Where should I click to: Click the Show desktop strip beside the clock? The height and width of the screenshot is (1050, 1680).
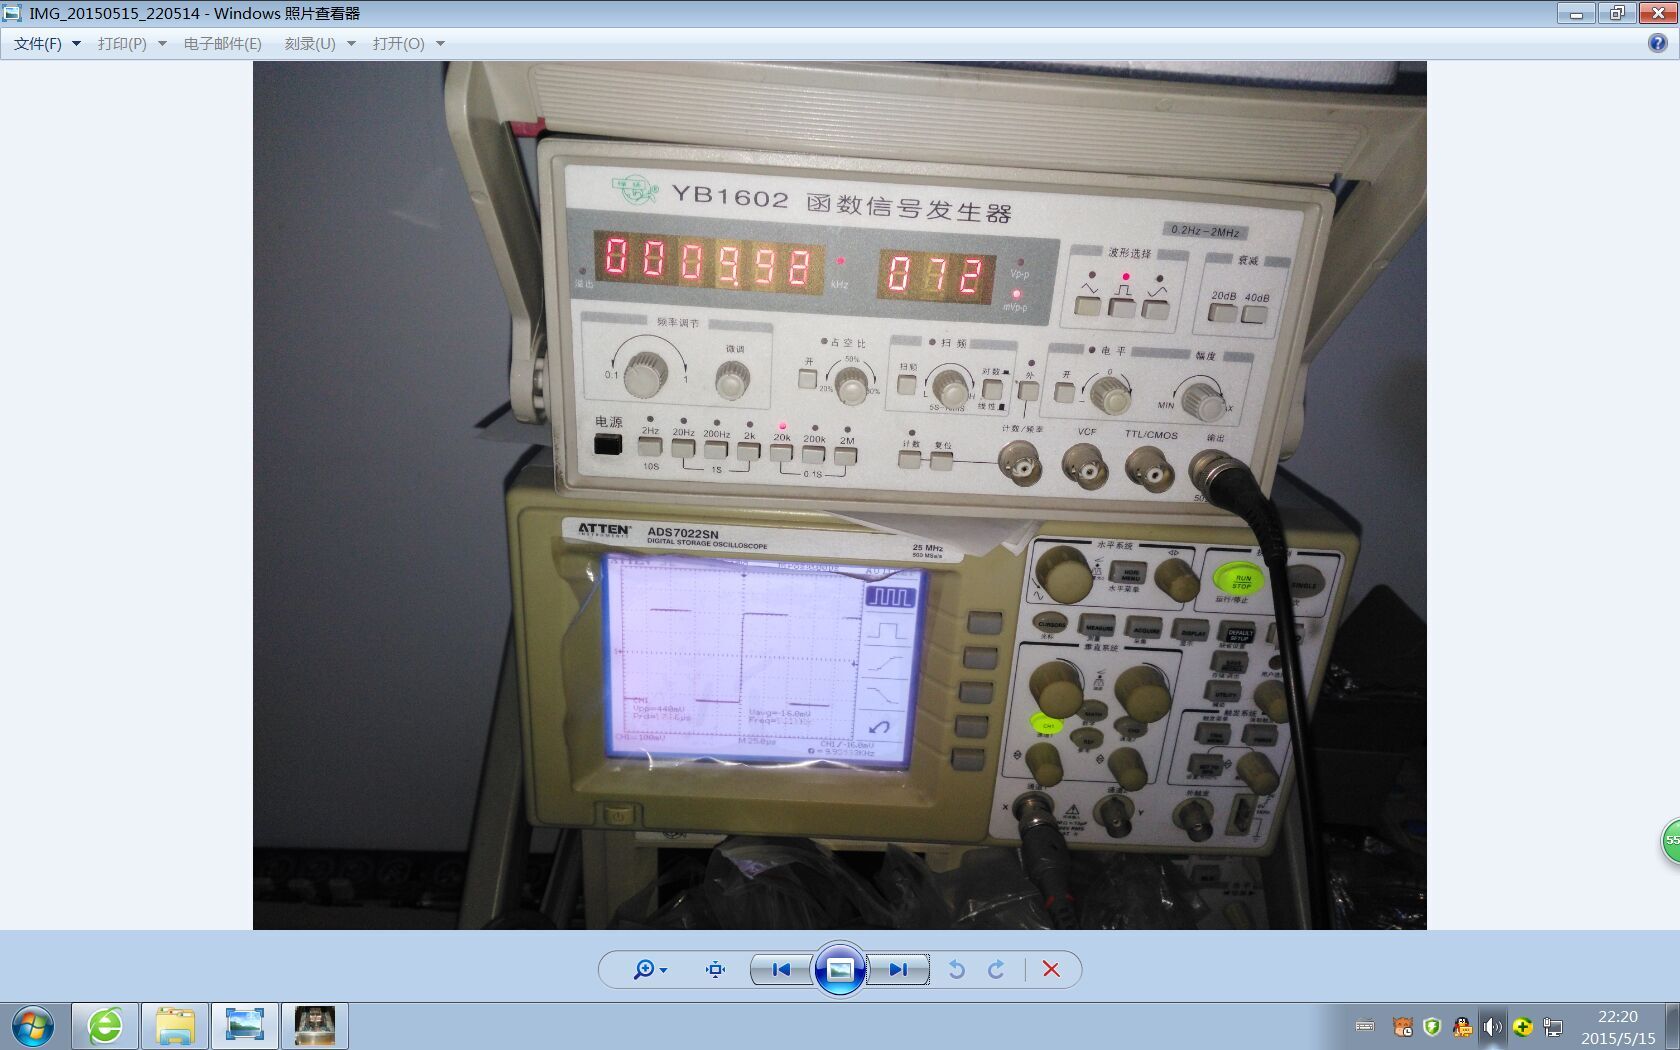pos(1672,1027)
